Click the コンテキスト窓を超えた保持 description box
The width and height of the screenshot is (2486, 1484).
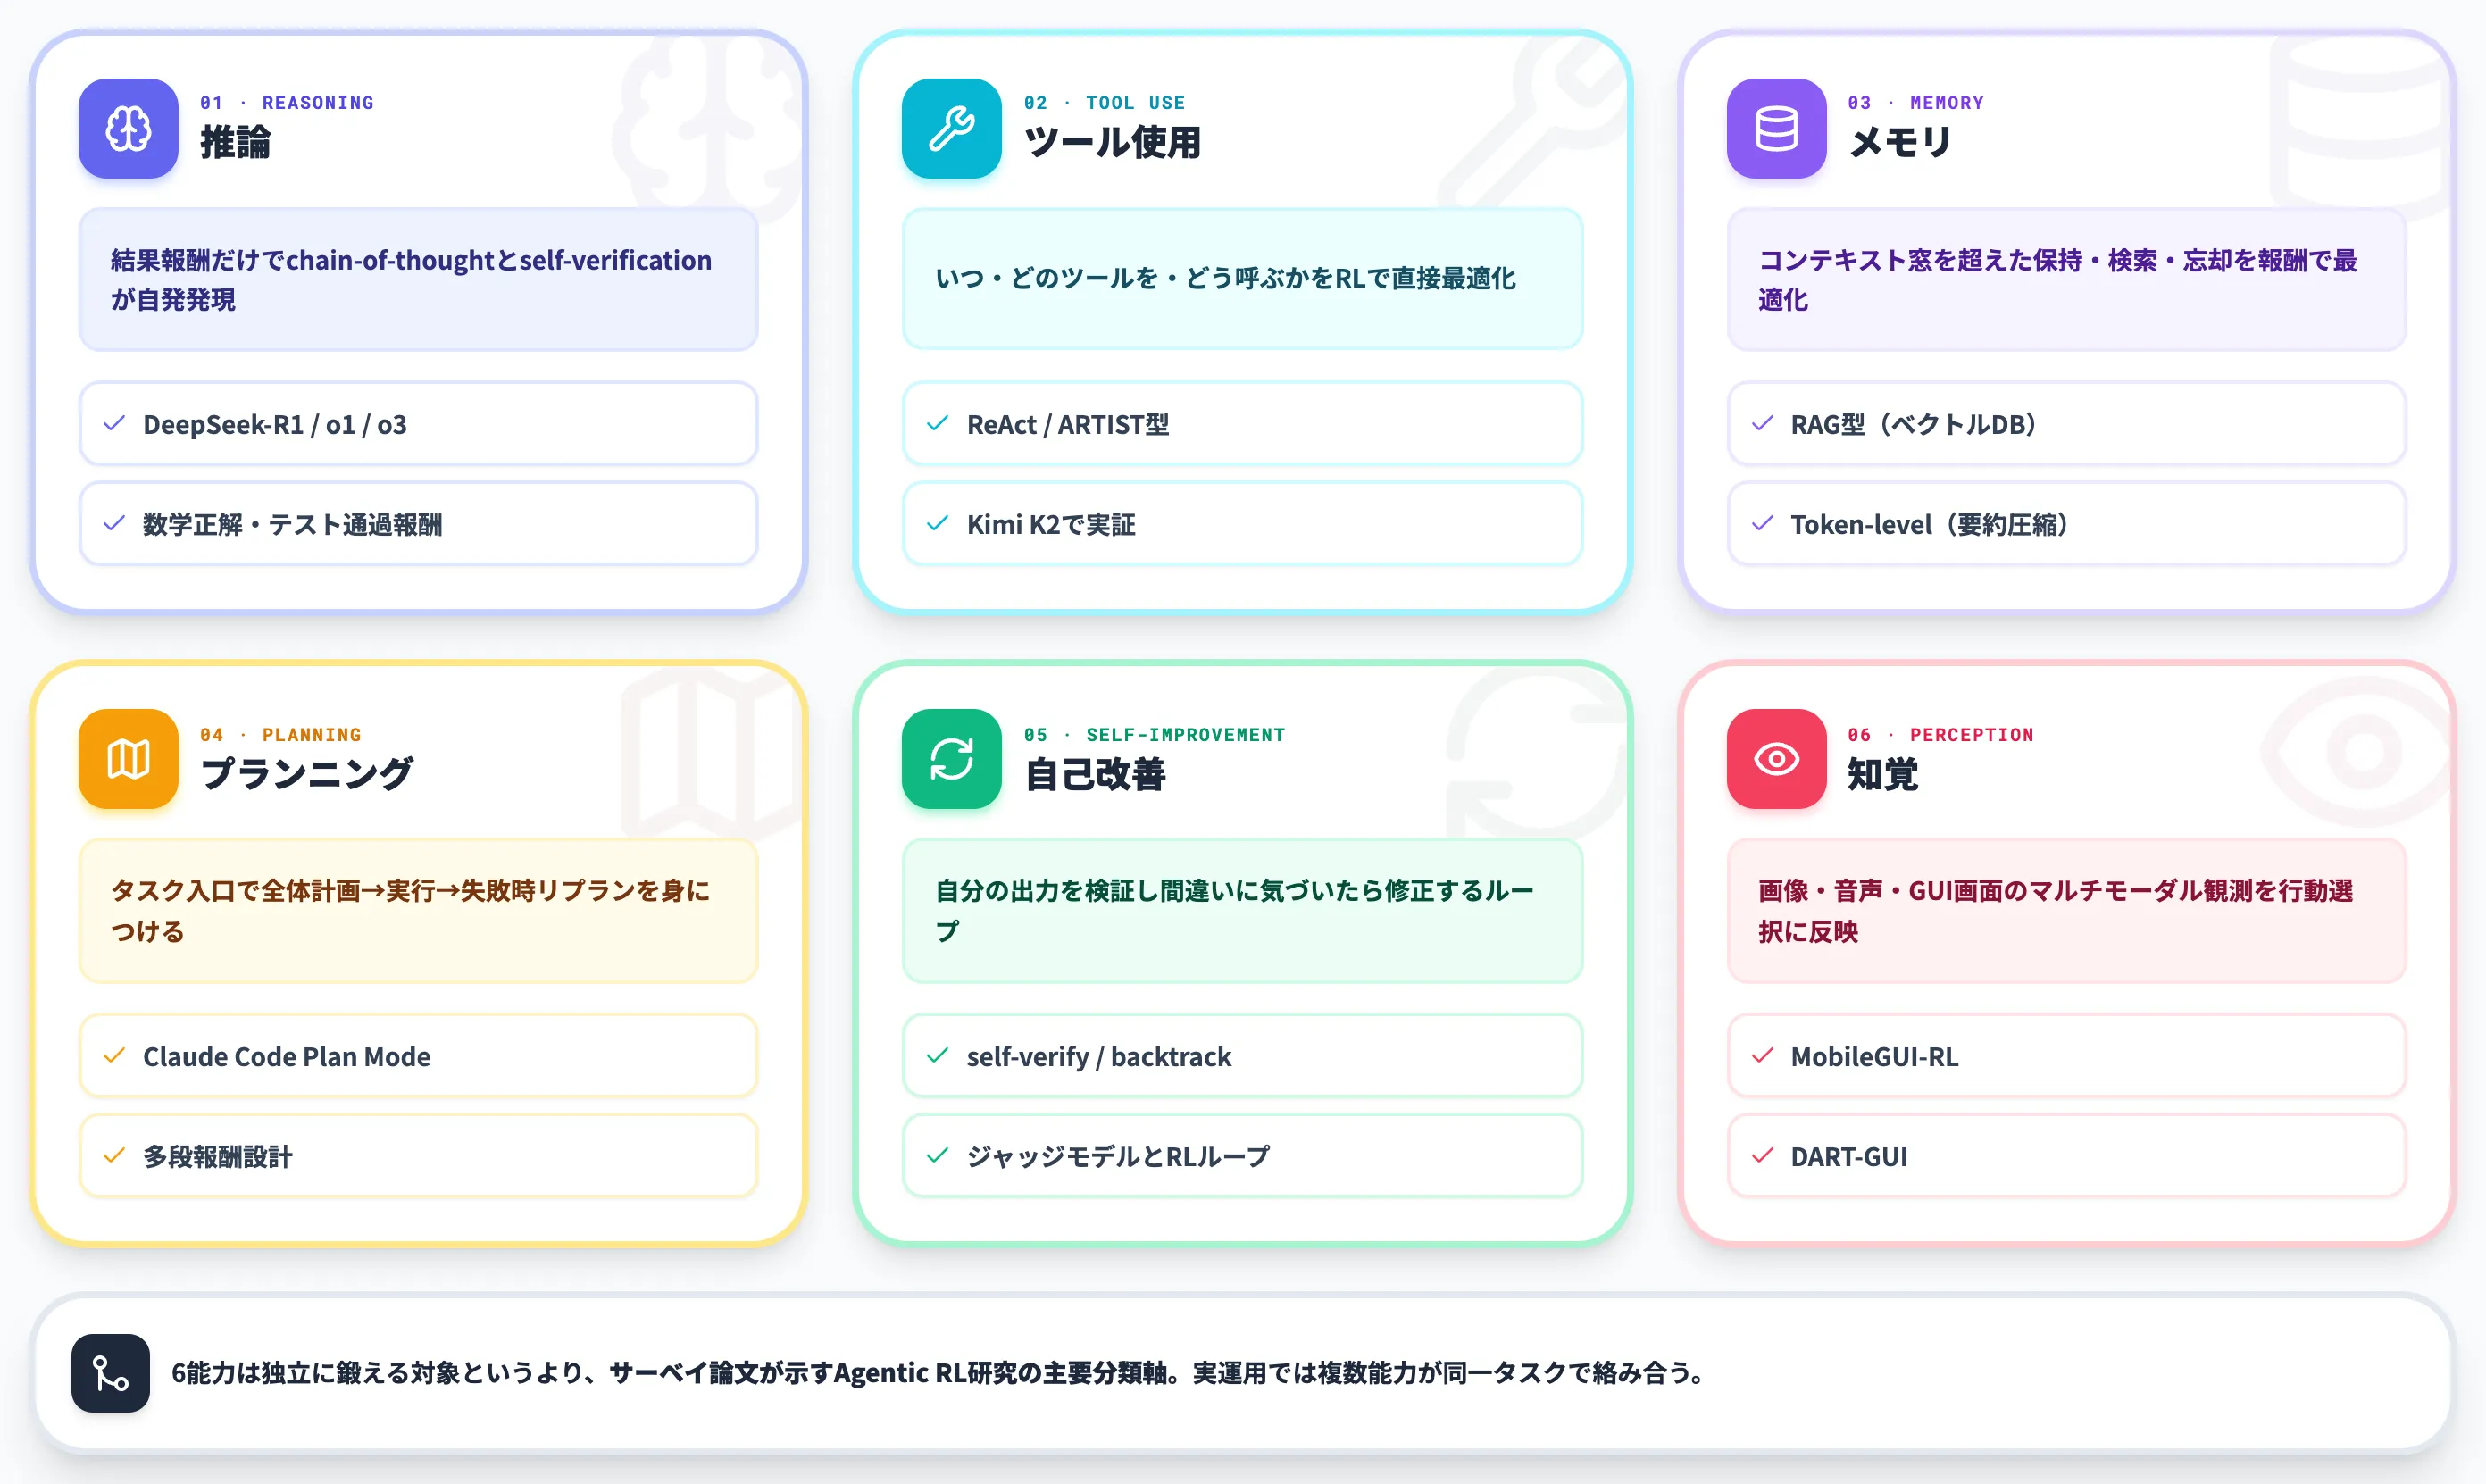click(2066, 279)
